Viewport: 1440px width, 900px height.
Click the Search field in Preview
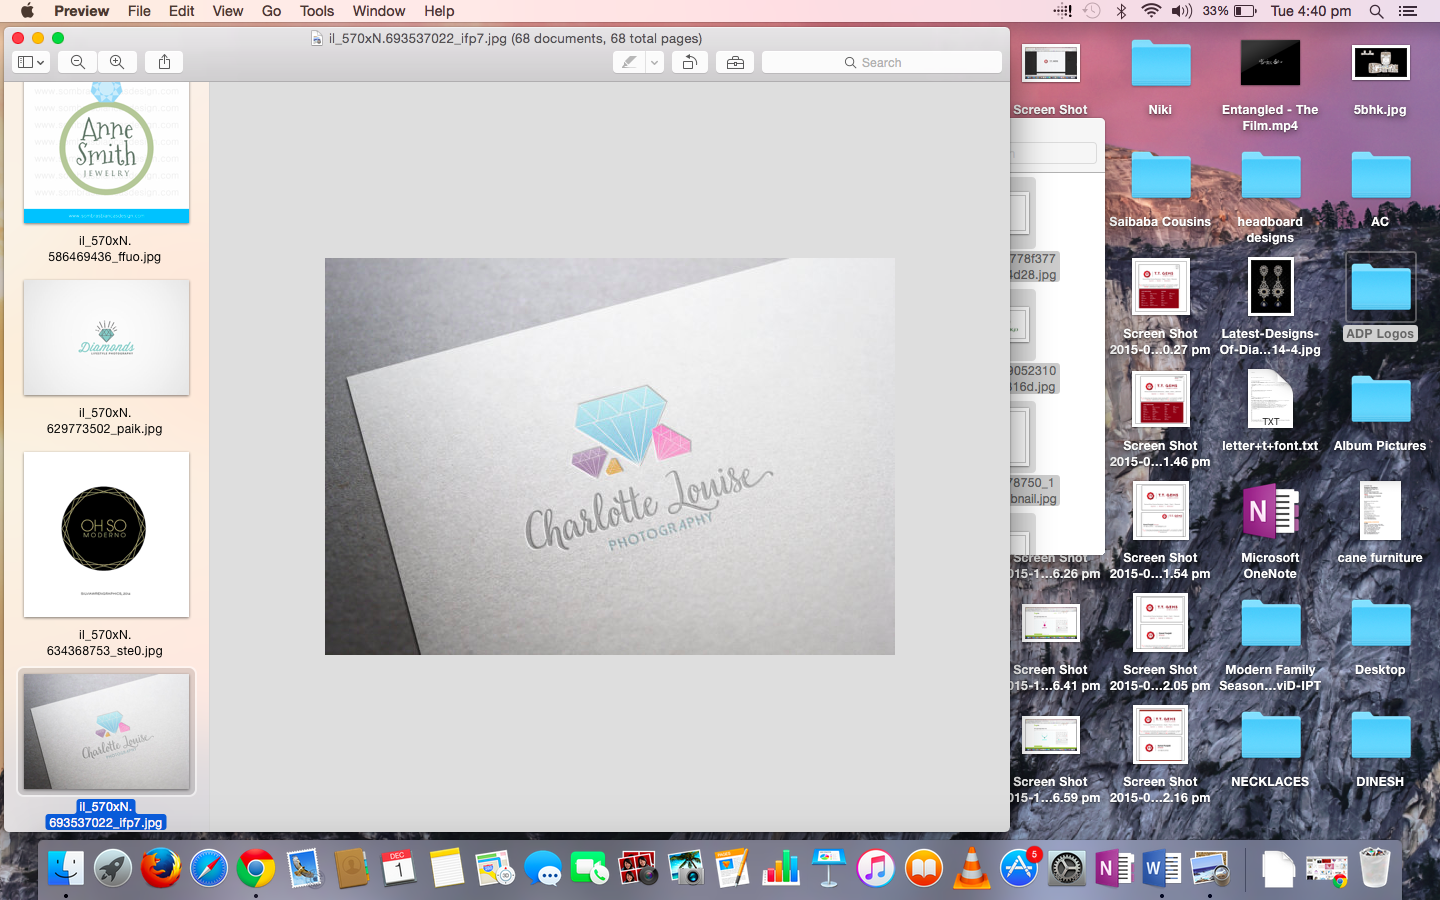pos(881,62)
